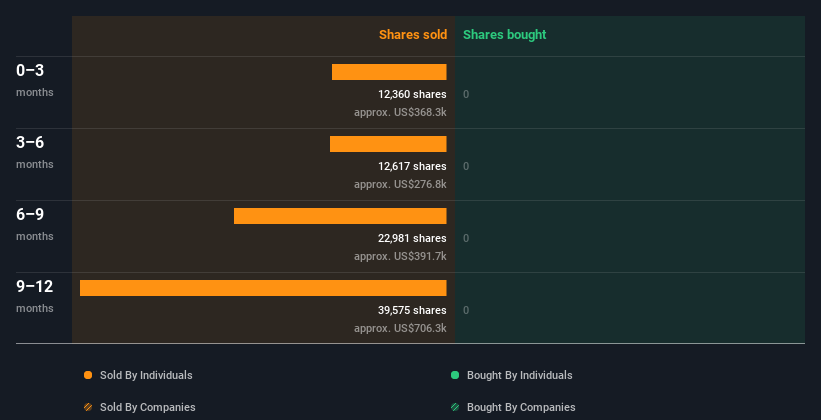
Task: Click the 12,360 shares value
Action: [x=413, y=94]
